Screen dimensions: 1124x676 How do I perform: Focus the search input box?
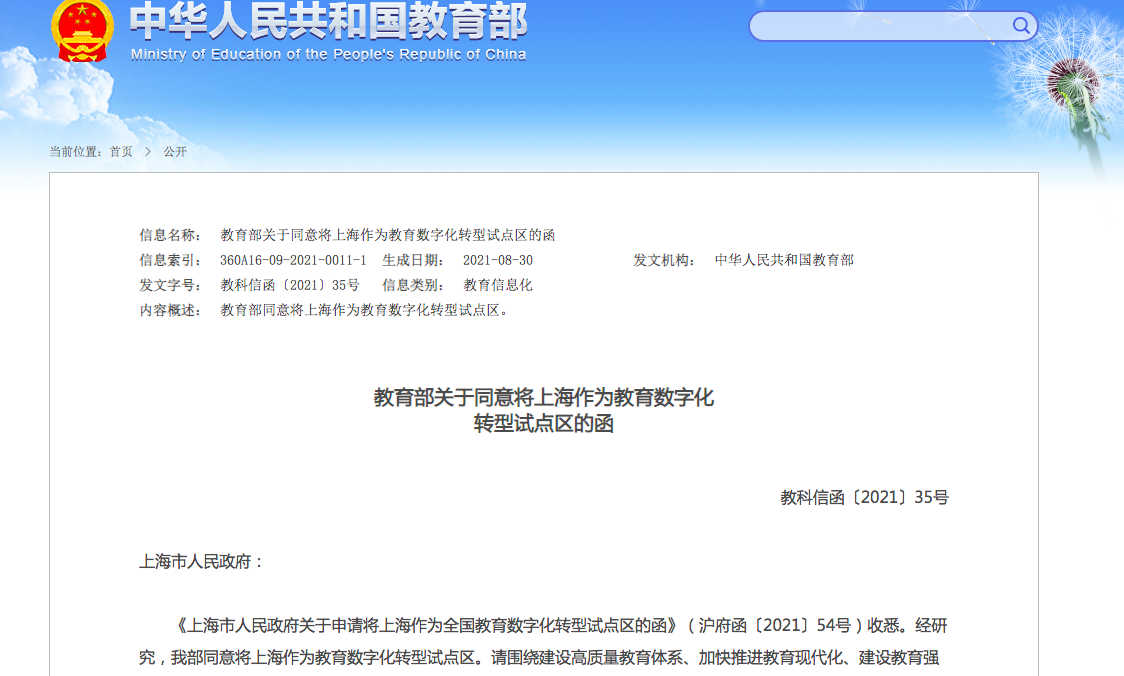(x=880, y=26)
